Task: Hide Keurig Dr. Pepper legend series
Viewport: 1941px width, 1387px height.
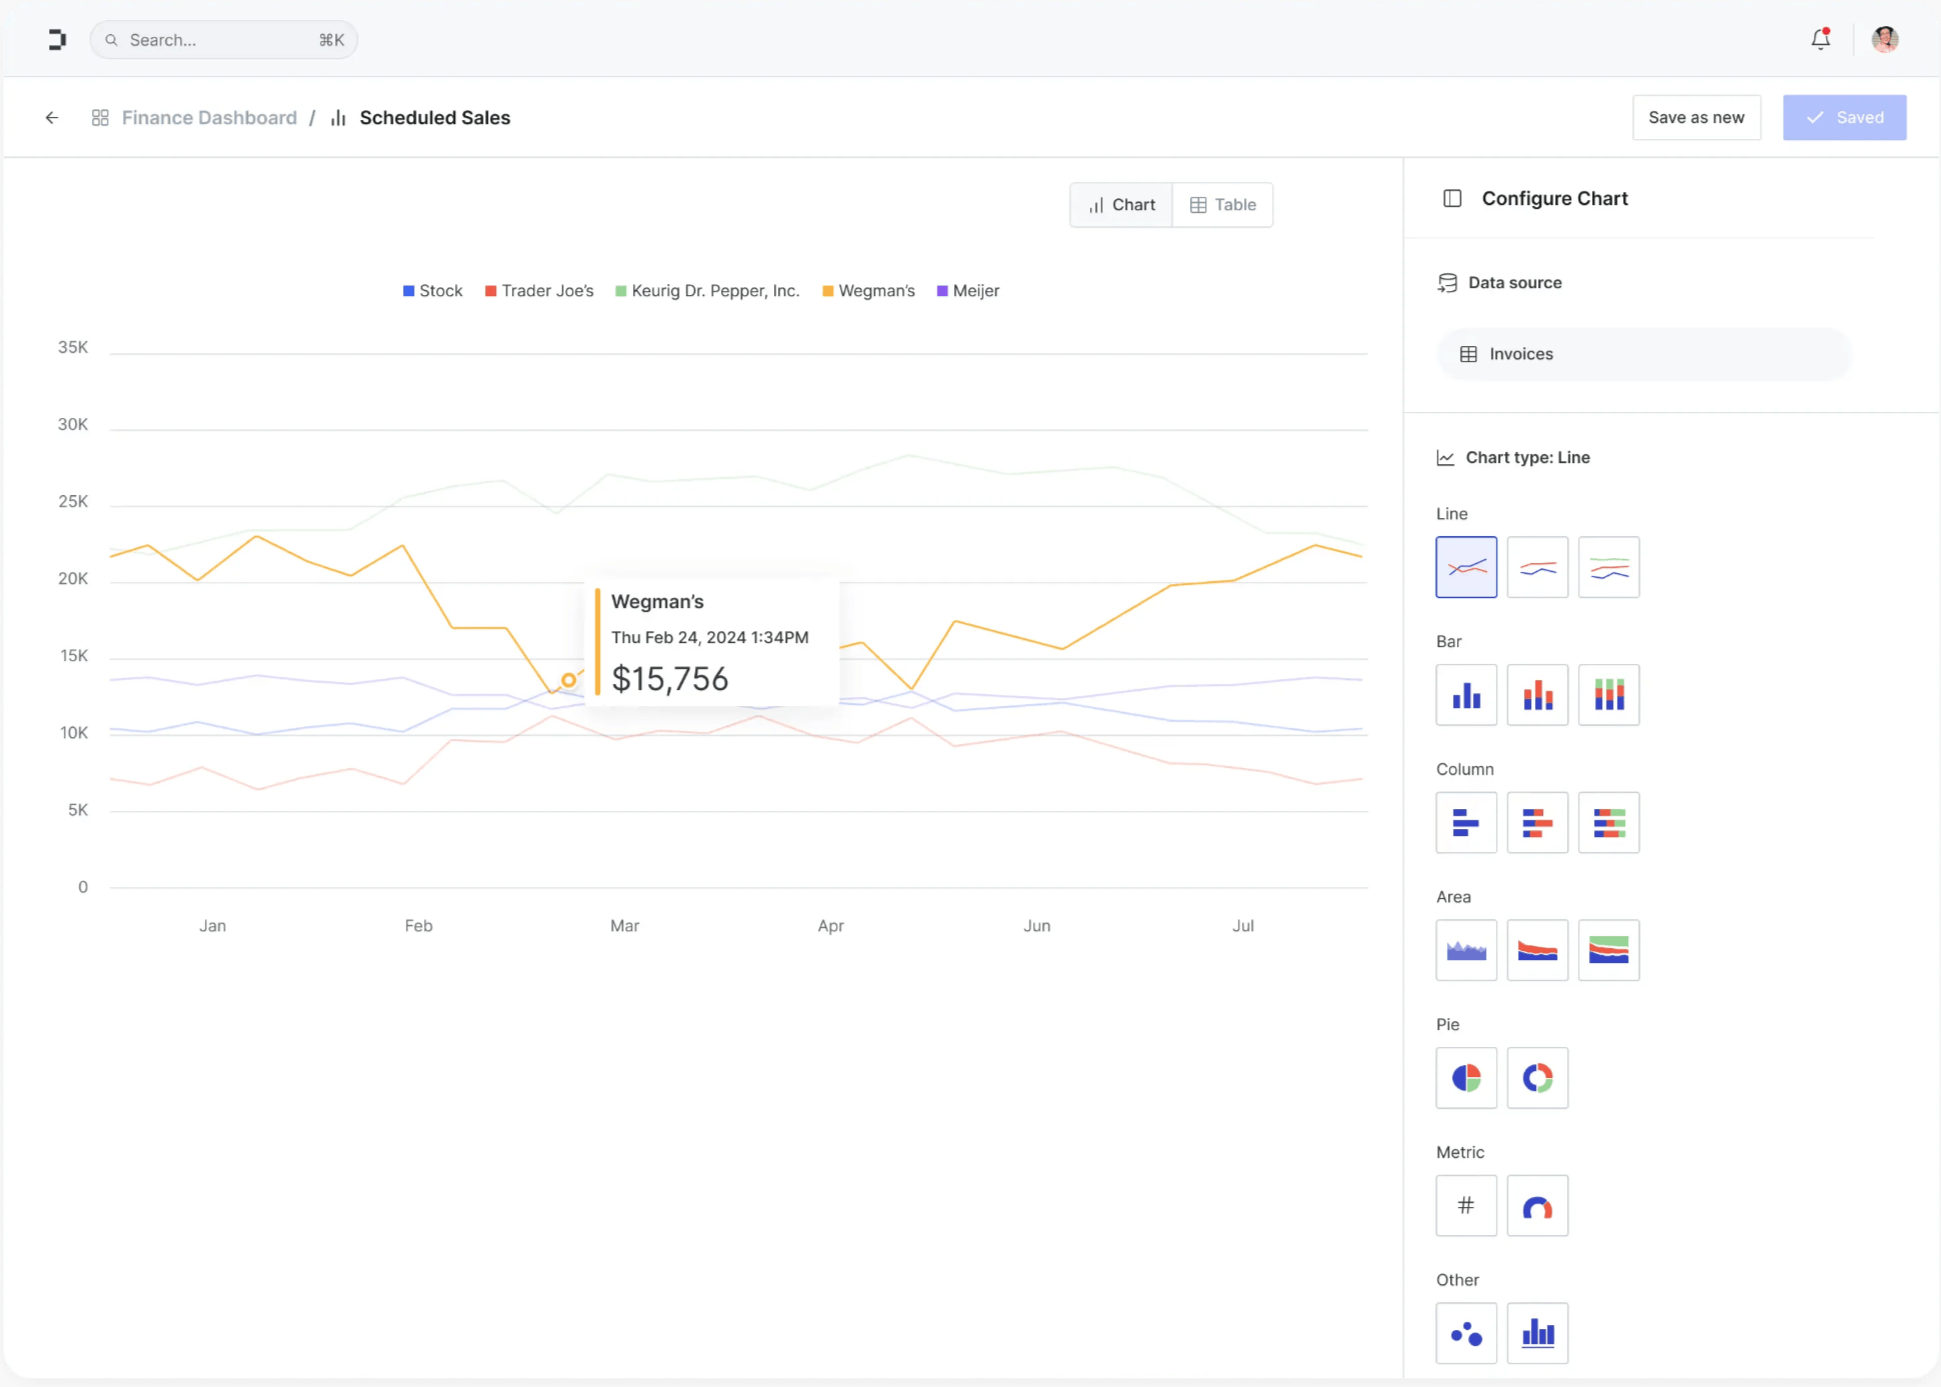Action: coord(707,291)
